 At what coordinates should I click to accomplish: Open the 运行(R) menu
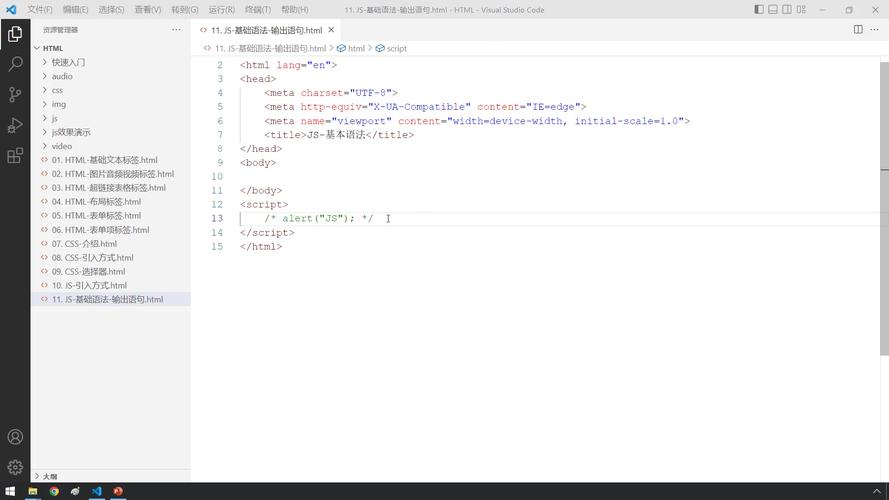[222, 10]
